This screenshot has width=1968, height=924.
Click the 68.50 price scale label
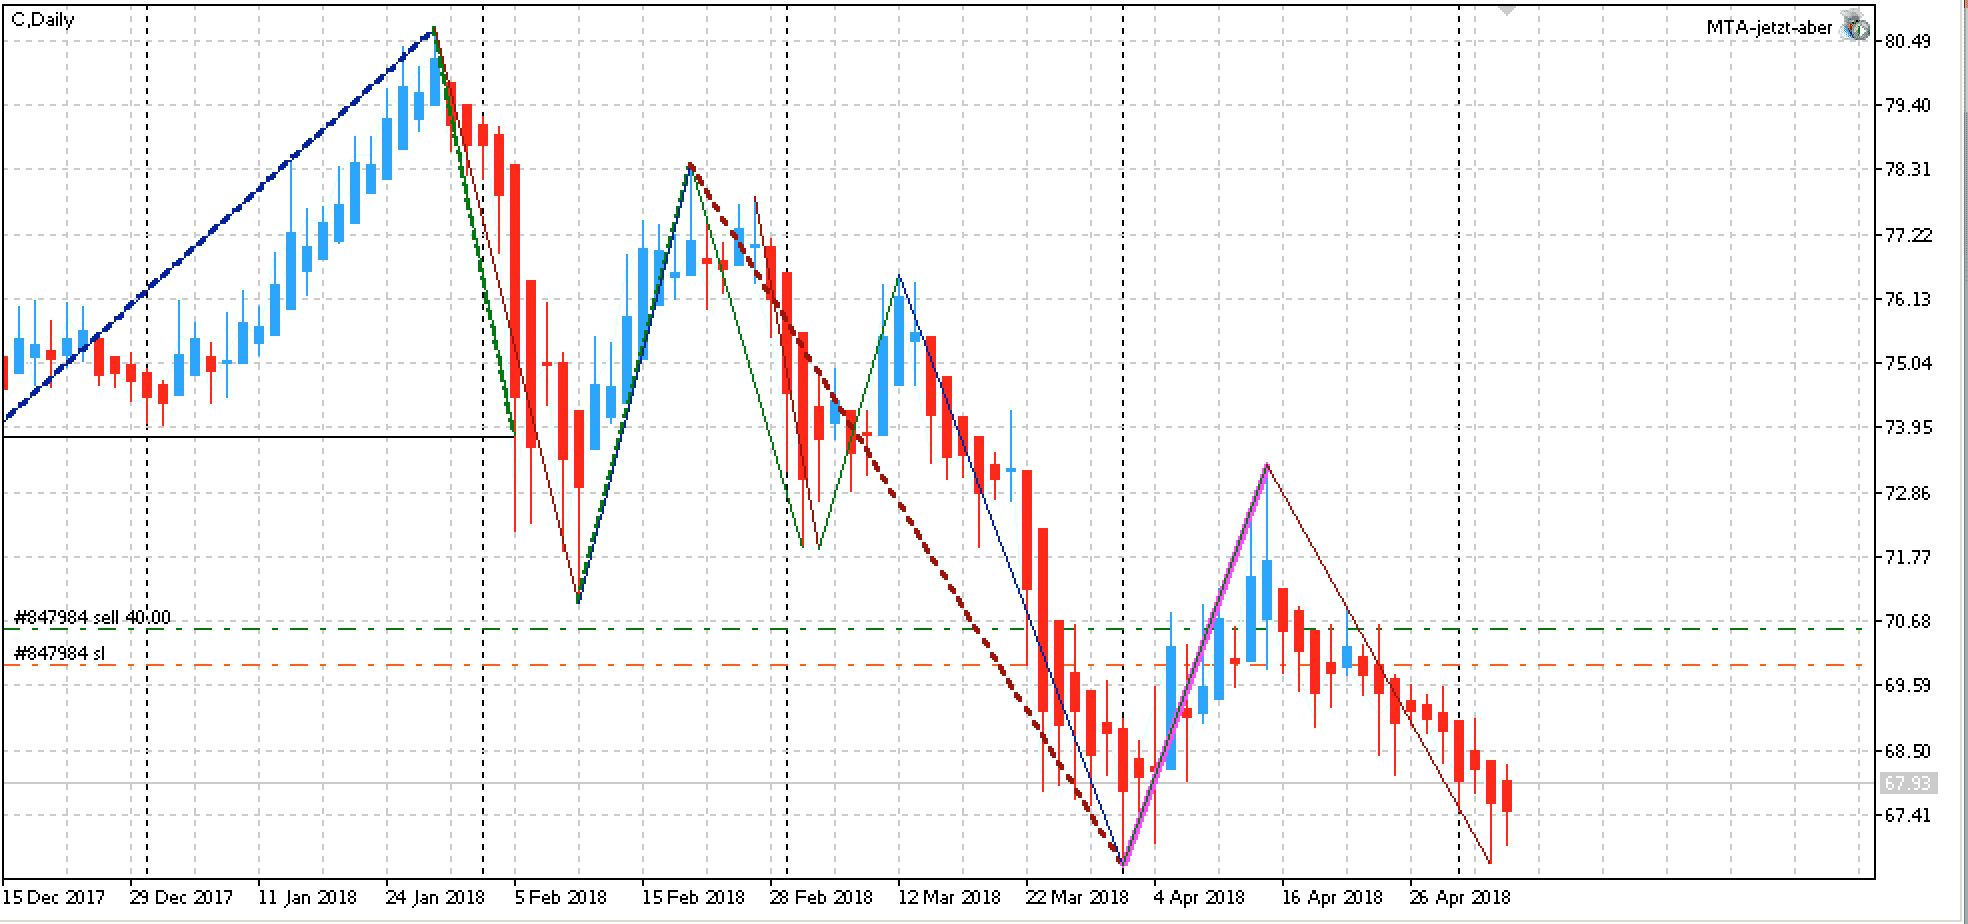[x=1907, y=751]
